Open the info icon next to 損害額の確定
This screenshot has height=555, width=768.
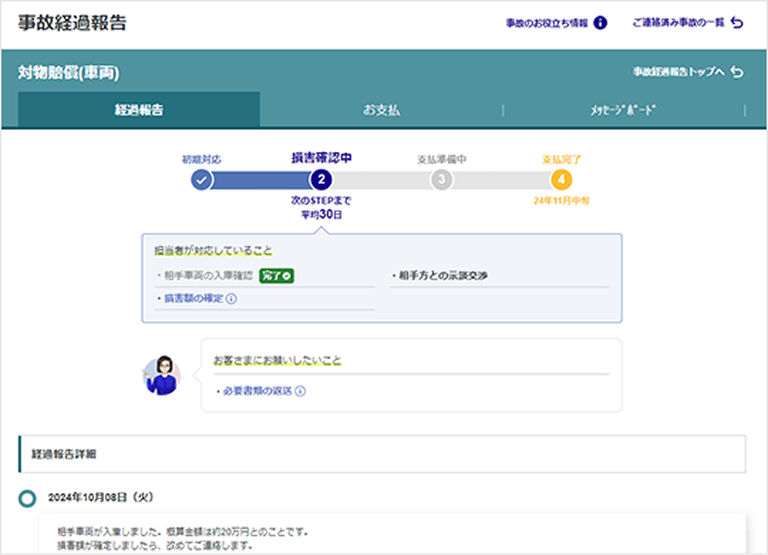coord(231,298)
